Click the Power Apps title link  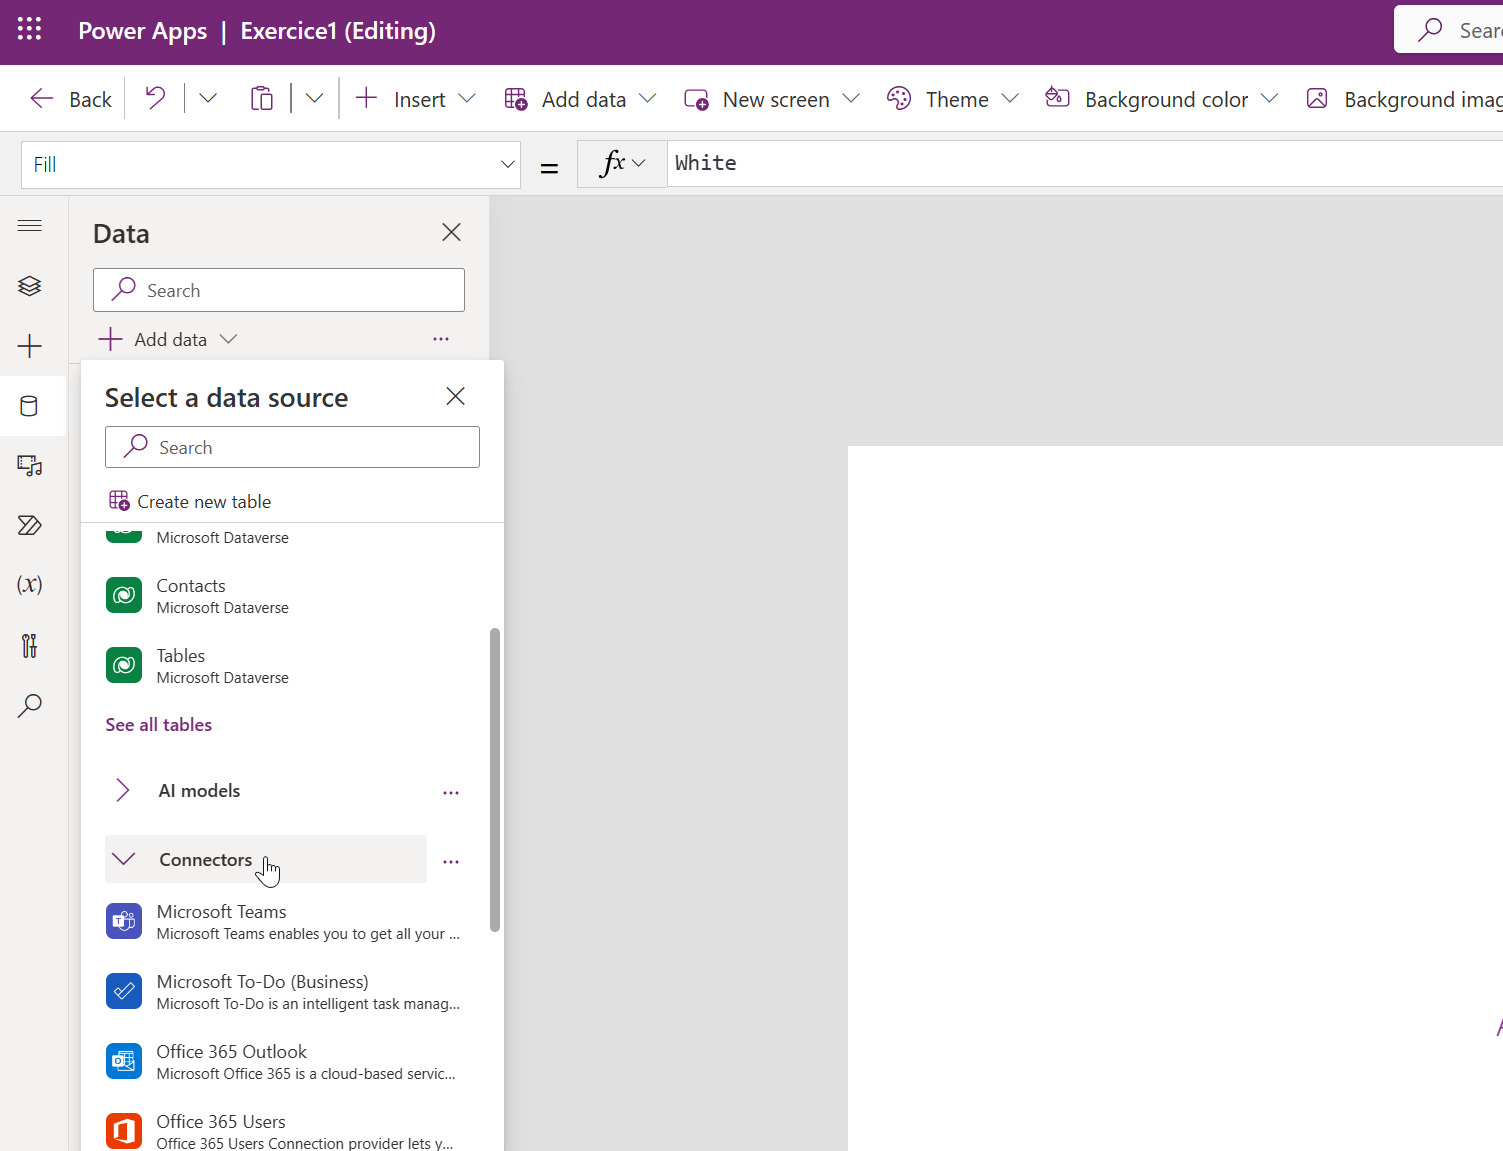tap(143, 30)
